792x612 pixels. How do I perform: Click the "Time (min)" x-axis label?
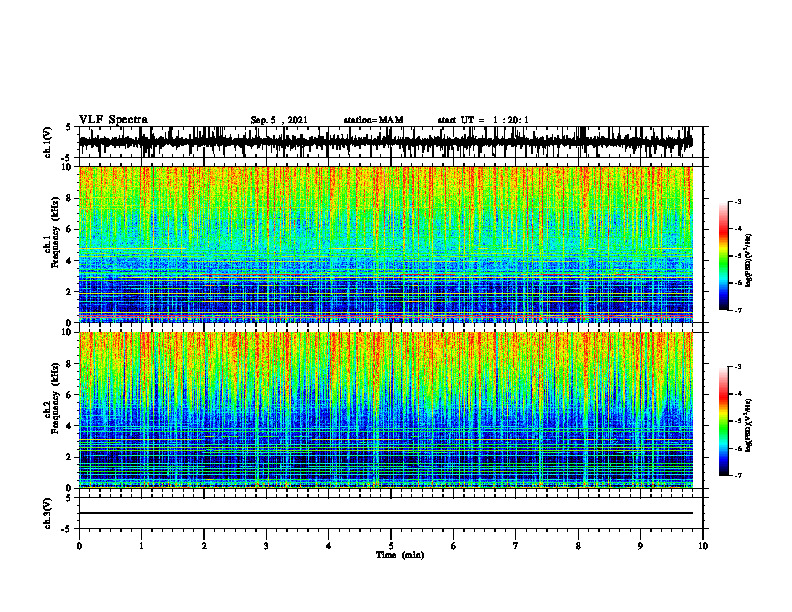point(400,555)
